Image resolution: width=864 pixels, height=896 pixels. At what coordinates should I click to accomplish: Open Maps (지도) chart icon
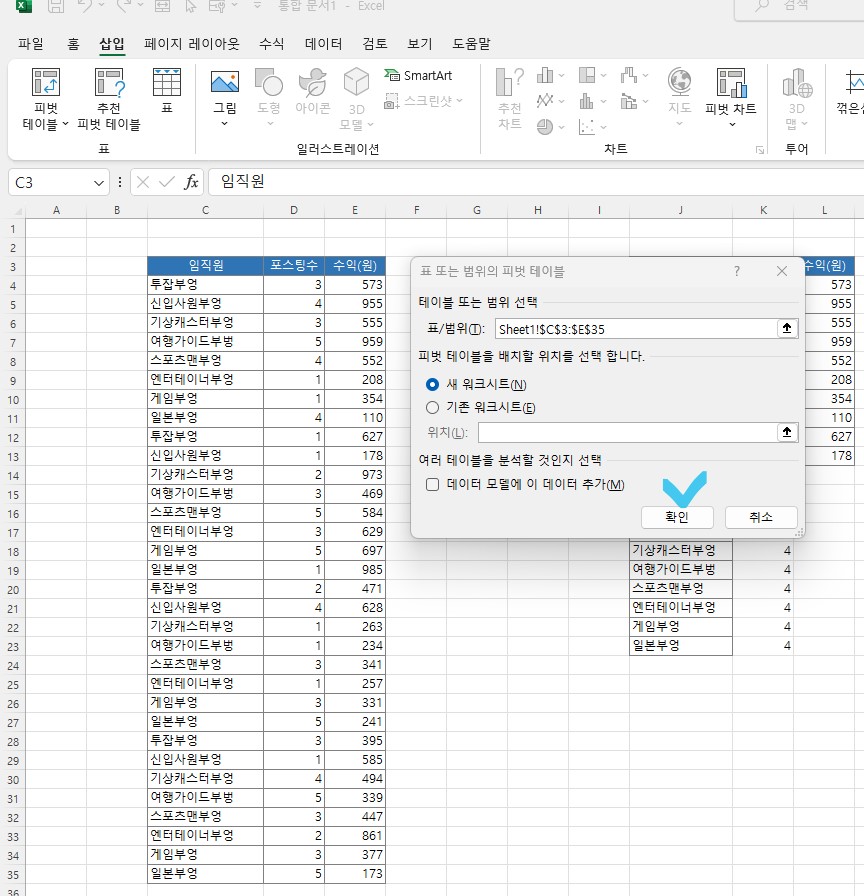[x=679, y=83]
